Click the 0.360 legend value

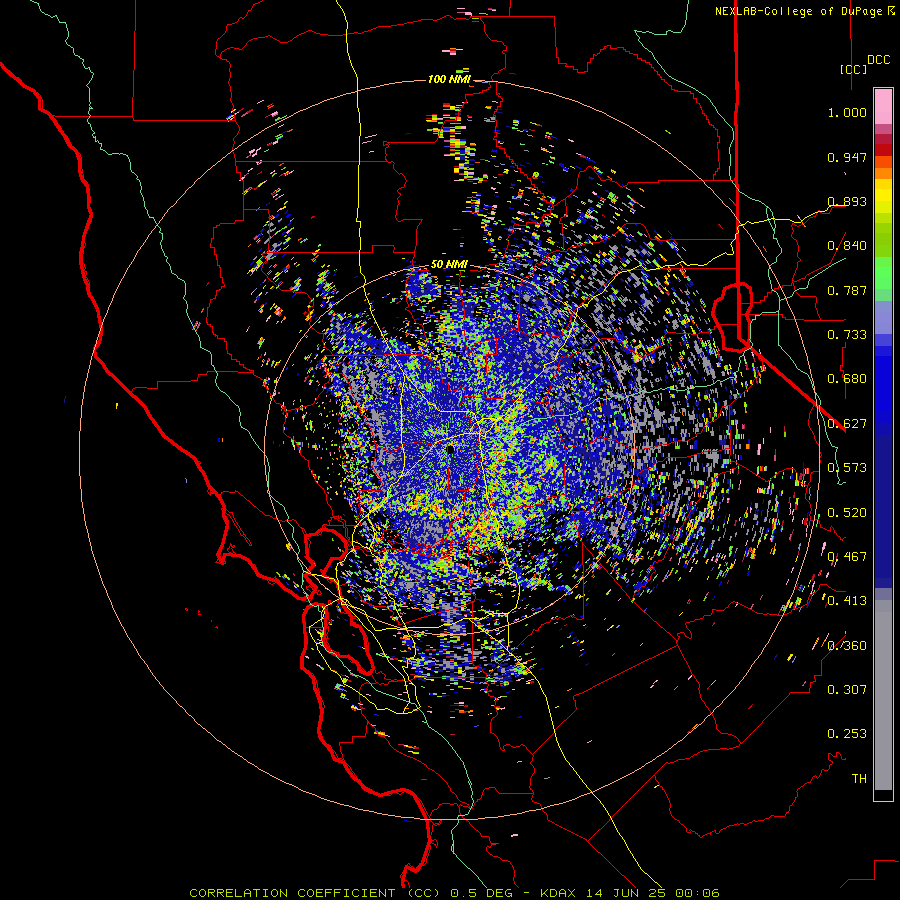pos(847,646)
